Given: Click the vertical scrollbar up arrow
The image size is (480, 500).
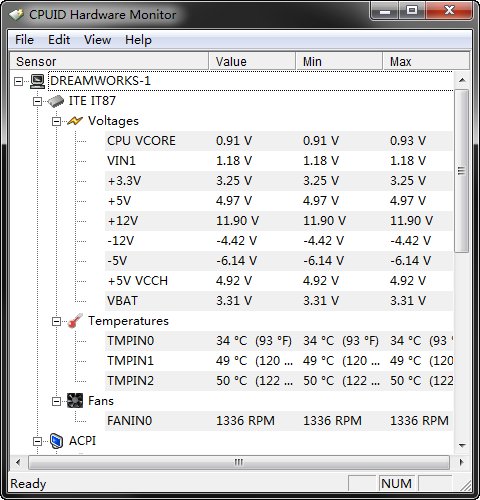Looking at the screenshot, I should [x=462, y=80].
